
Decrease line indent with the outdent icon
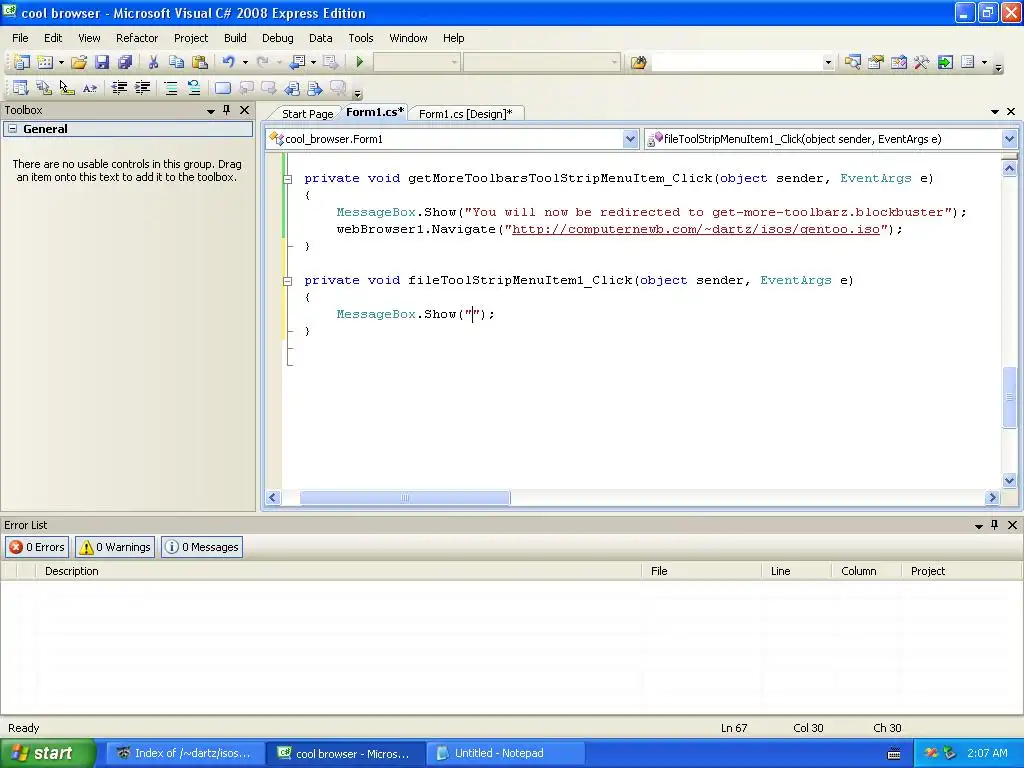(120, 88)
